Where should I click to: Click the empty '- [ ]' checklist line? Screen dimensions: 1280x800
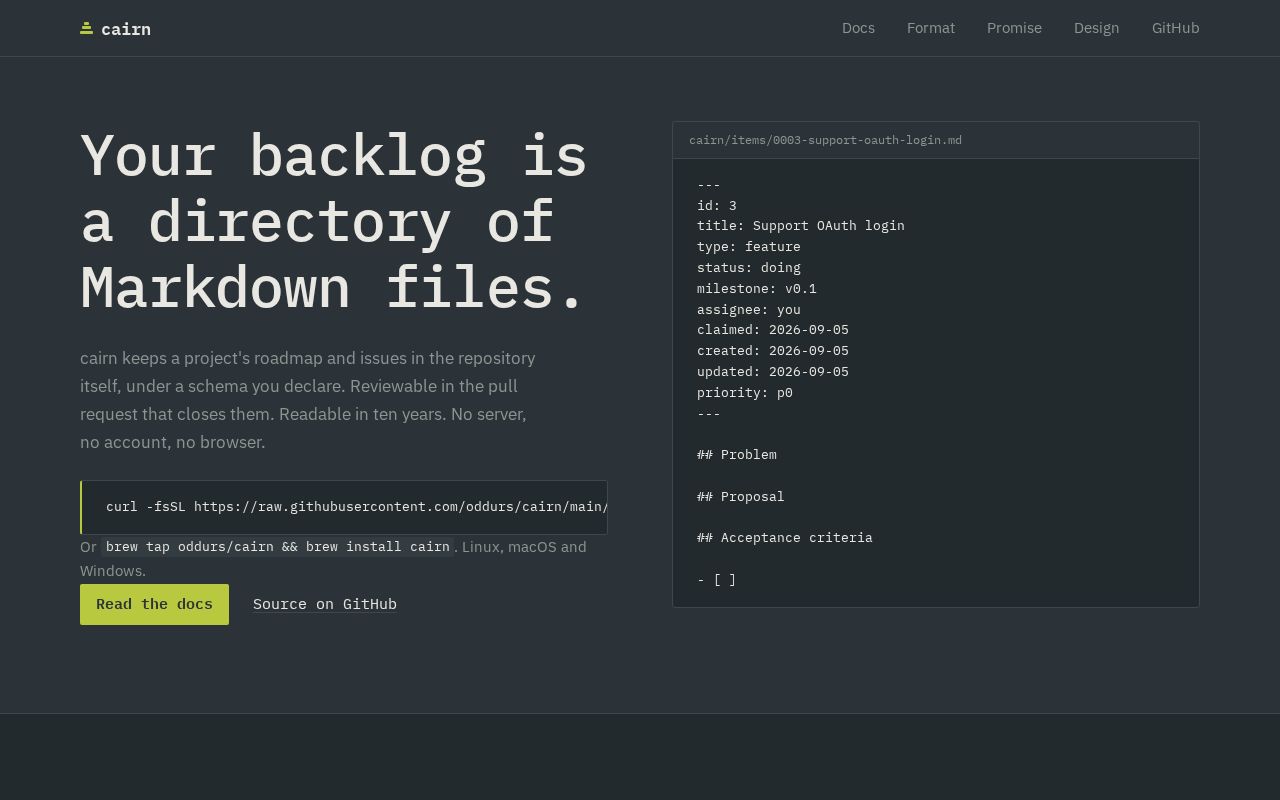point(717,580)
